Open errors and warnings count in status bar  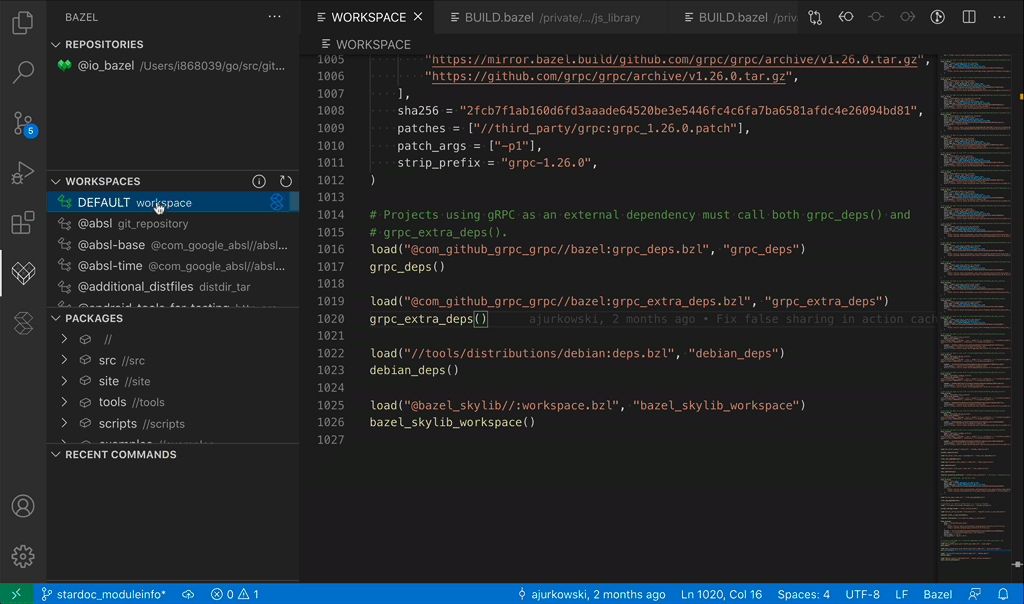tap(234, 594)
